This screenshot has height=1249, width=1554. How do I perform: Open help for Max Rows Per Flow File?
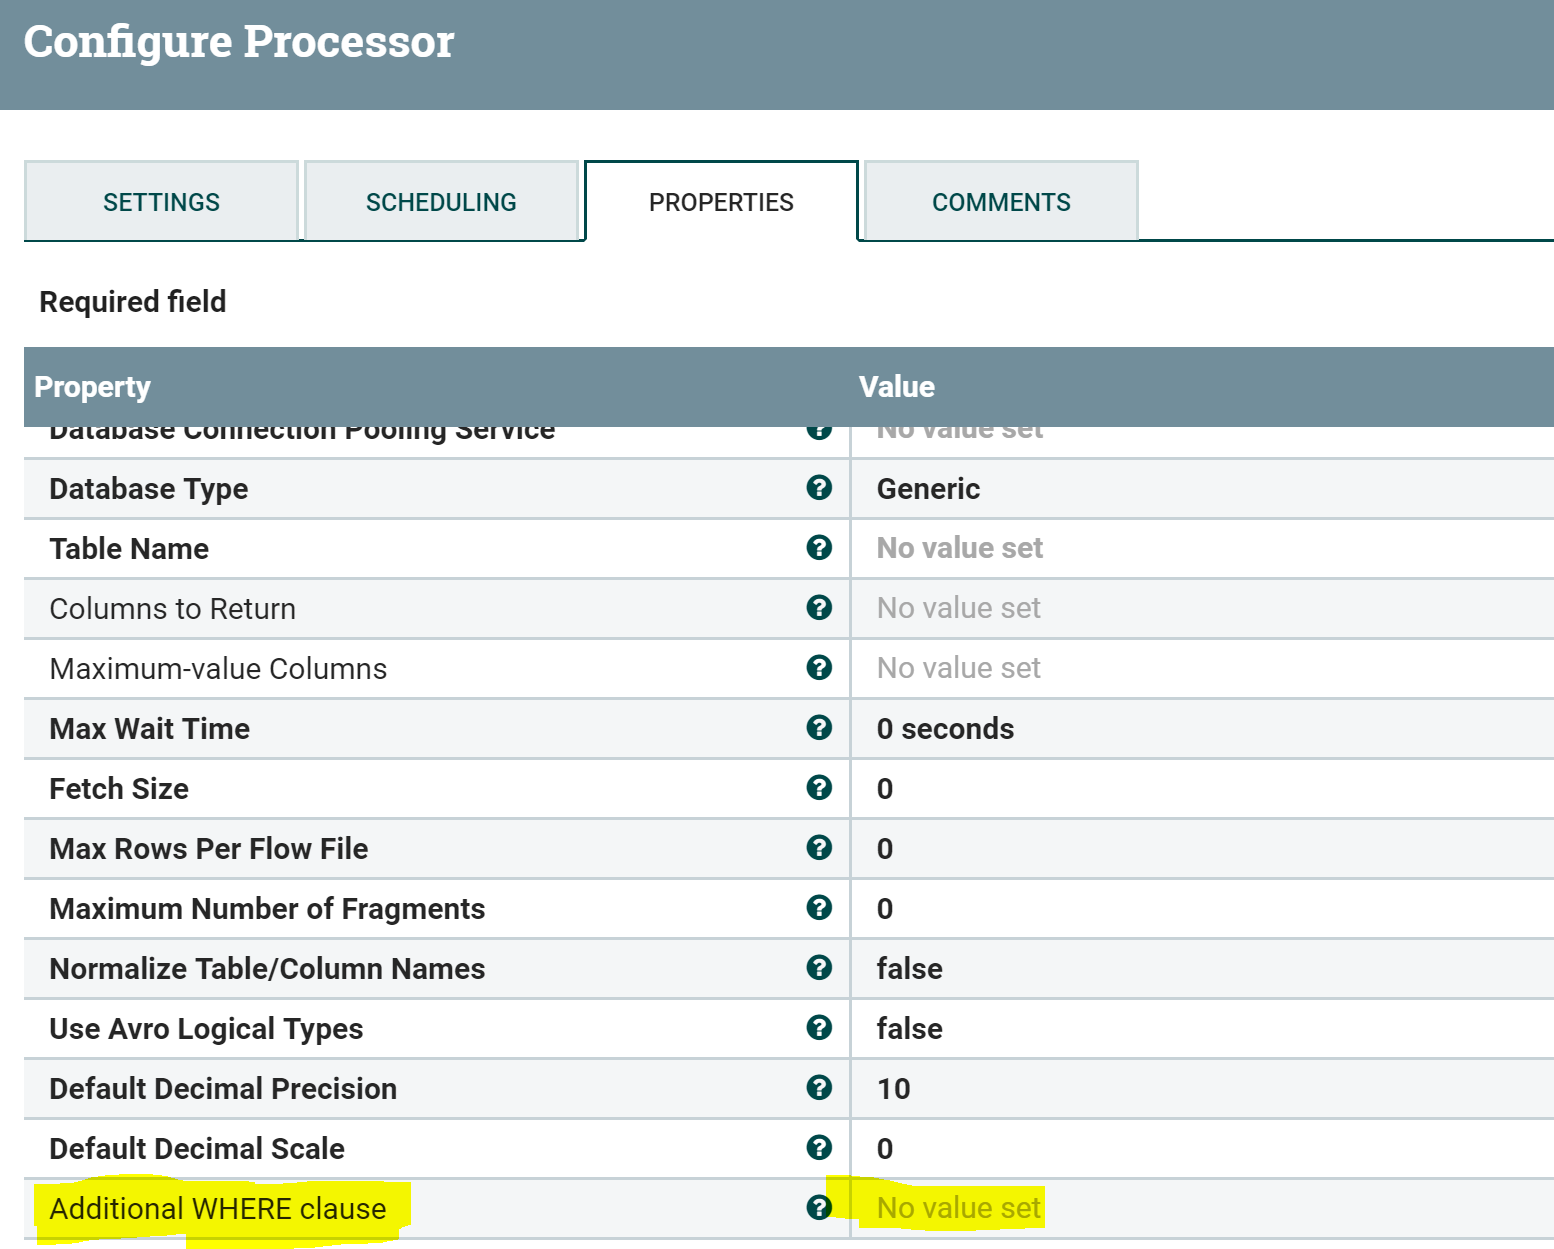(x=819, y=848)
